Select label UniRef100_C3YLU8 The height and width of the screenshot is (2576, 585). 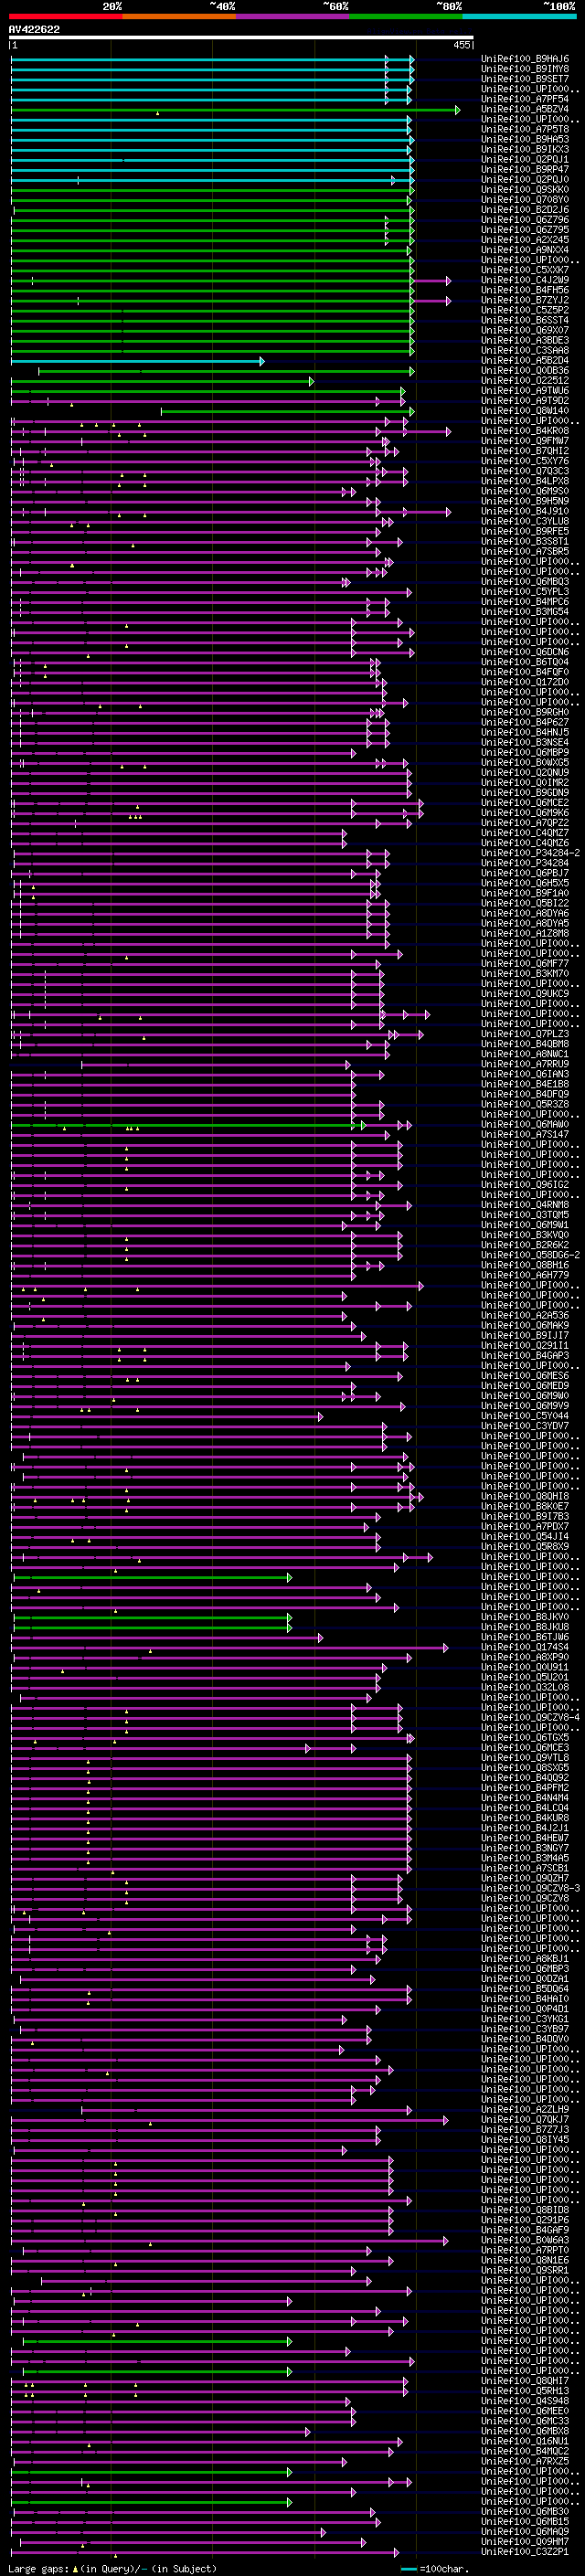point(524,521)
